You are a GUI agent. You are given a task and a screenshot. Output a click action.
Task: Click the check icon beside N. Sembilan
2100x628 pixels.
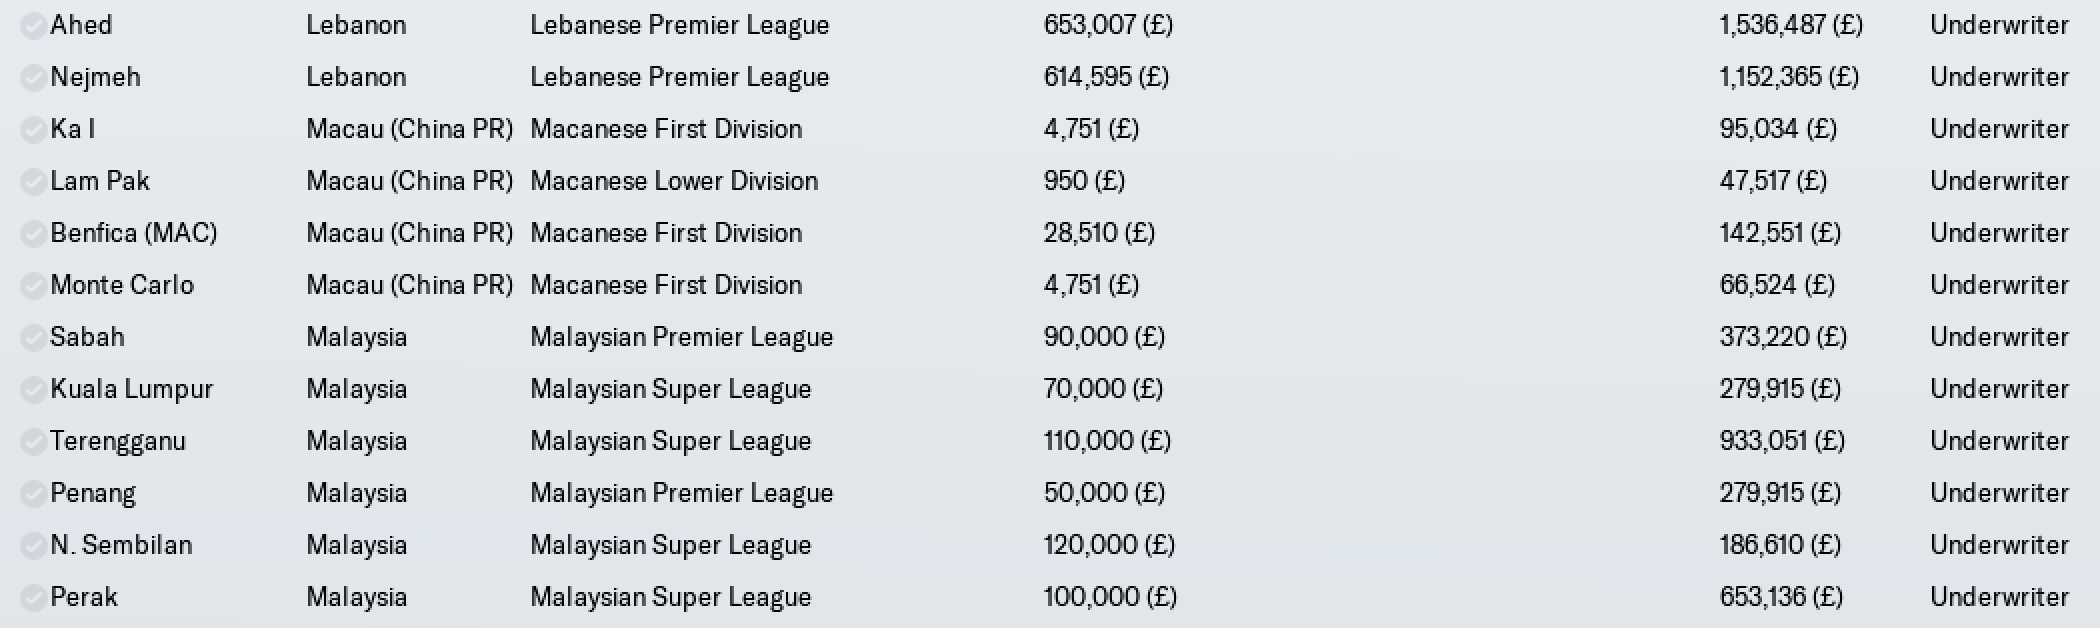click(33, 545)
